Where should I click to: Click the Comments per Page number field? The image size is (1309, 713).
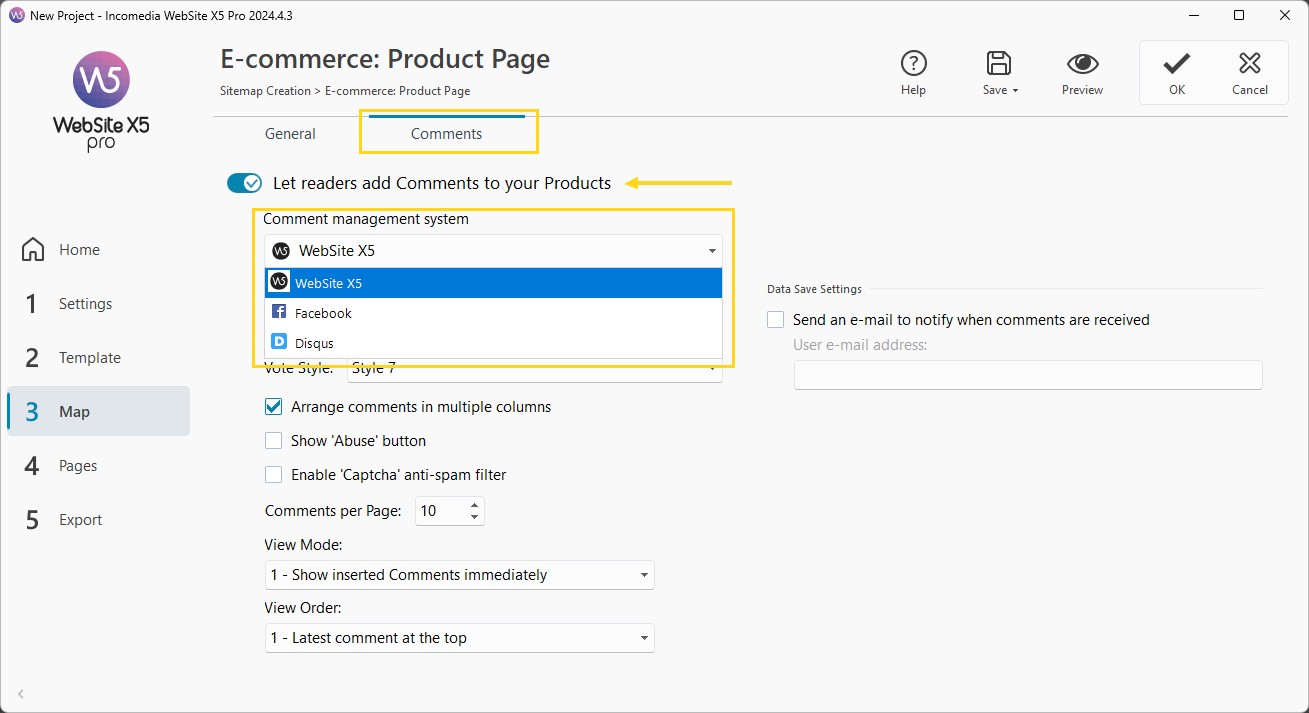tap(440, 511)
